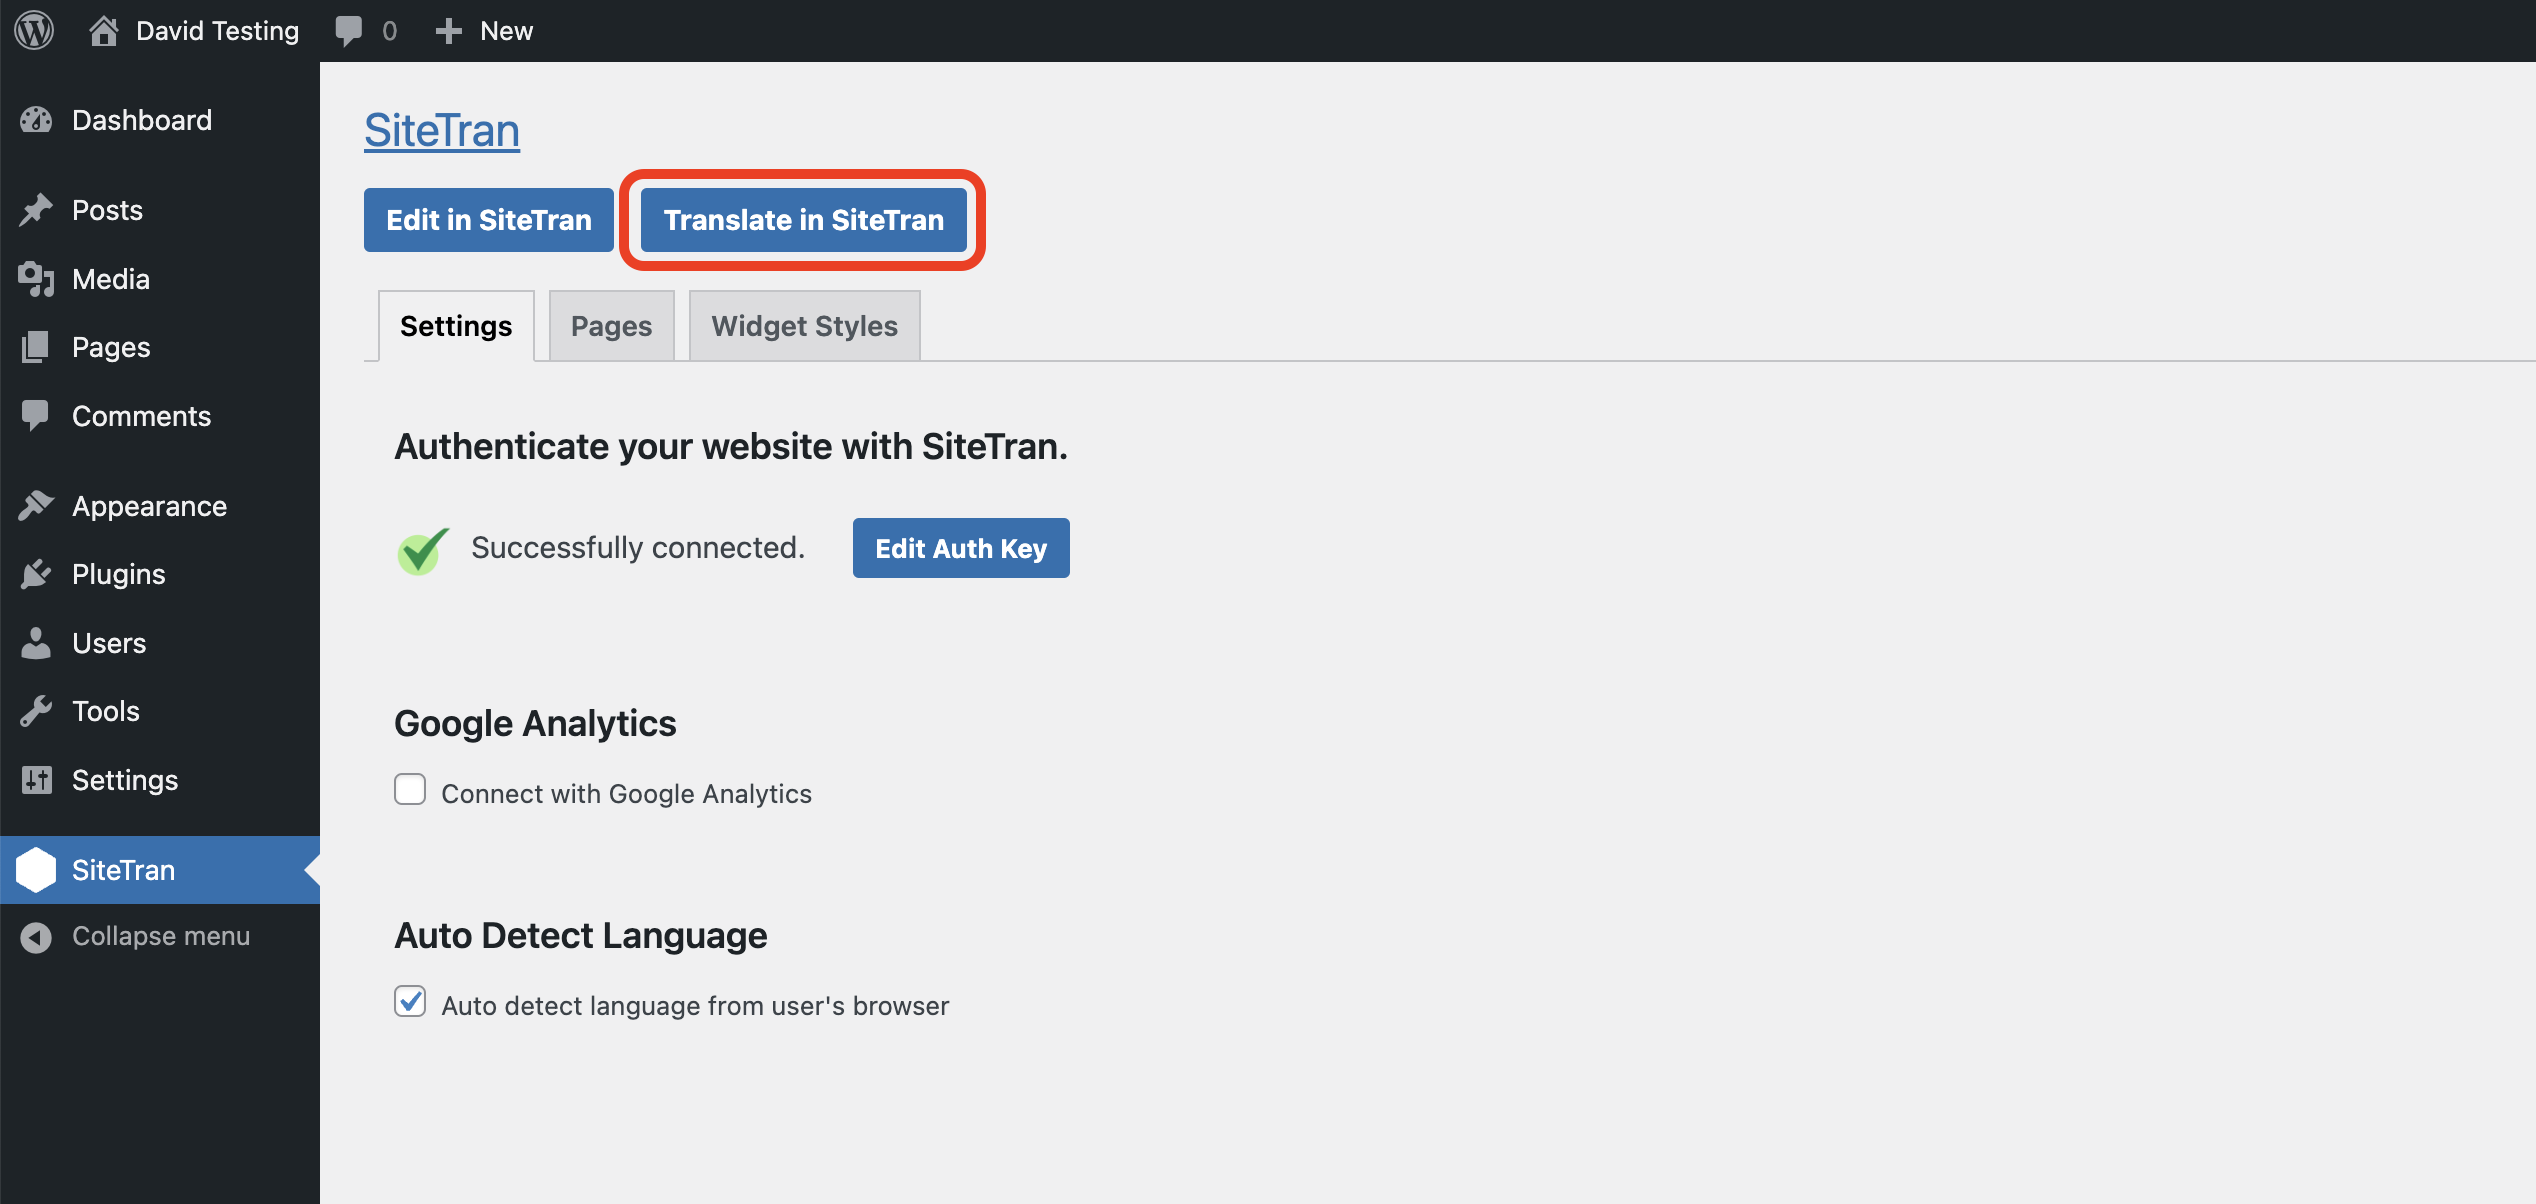
Task: Click the Posts pushpin icon
Action: tap(36, 210)
